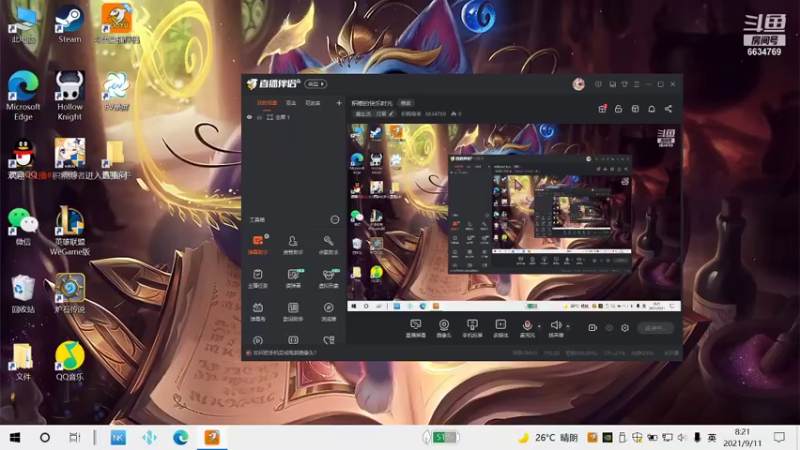Select the full-screen source row
Image resolution: width=800 pixels, height=450 pixels.
[x=294, y=117]
